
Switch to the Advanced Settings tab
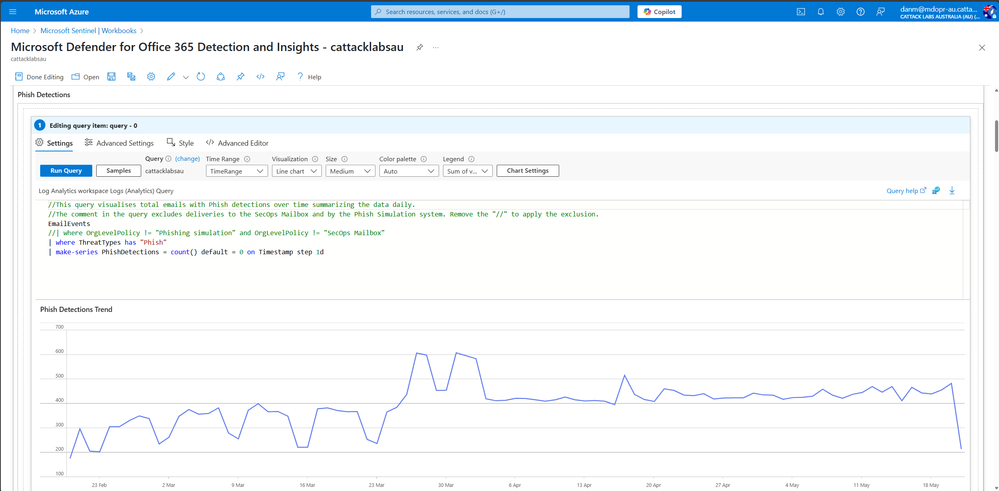click(119, 143)
